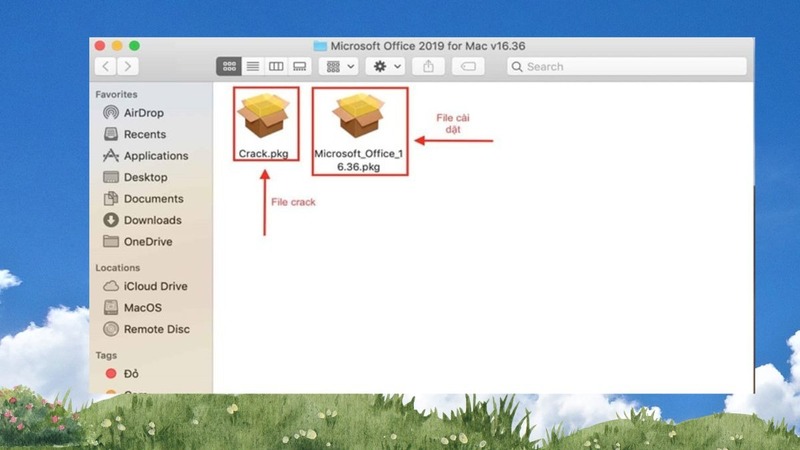Zoom the window with green button
The height and width of the screenshot is (450, 800).
(x=135, y=46)
